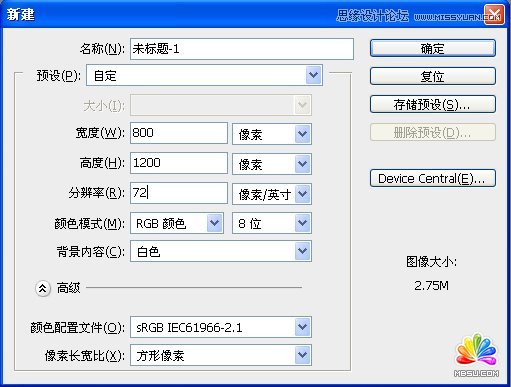Open the 高度 height unit dropdown
This screenshot has width=511, height=387.
click(x=272, y=164)
